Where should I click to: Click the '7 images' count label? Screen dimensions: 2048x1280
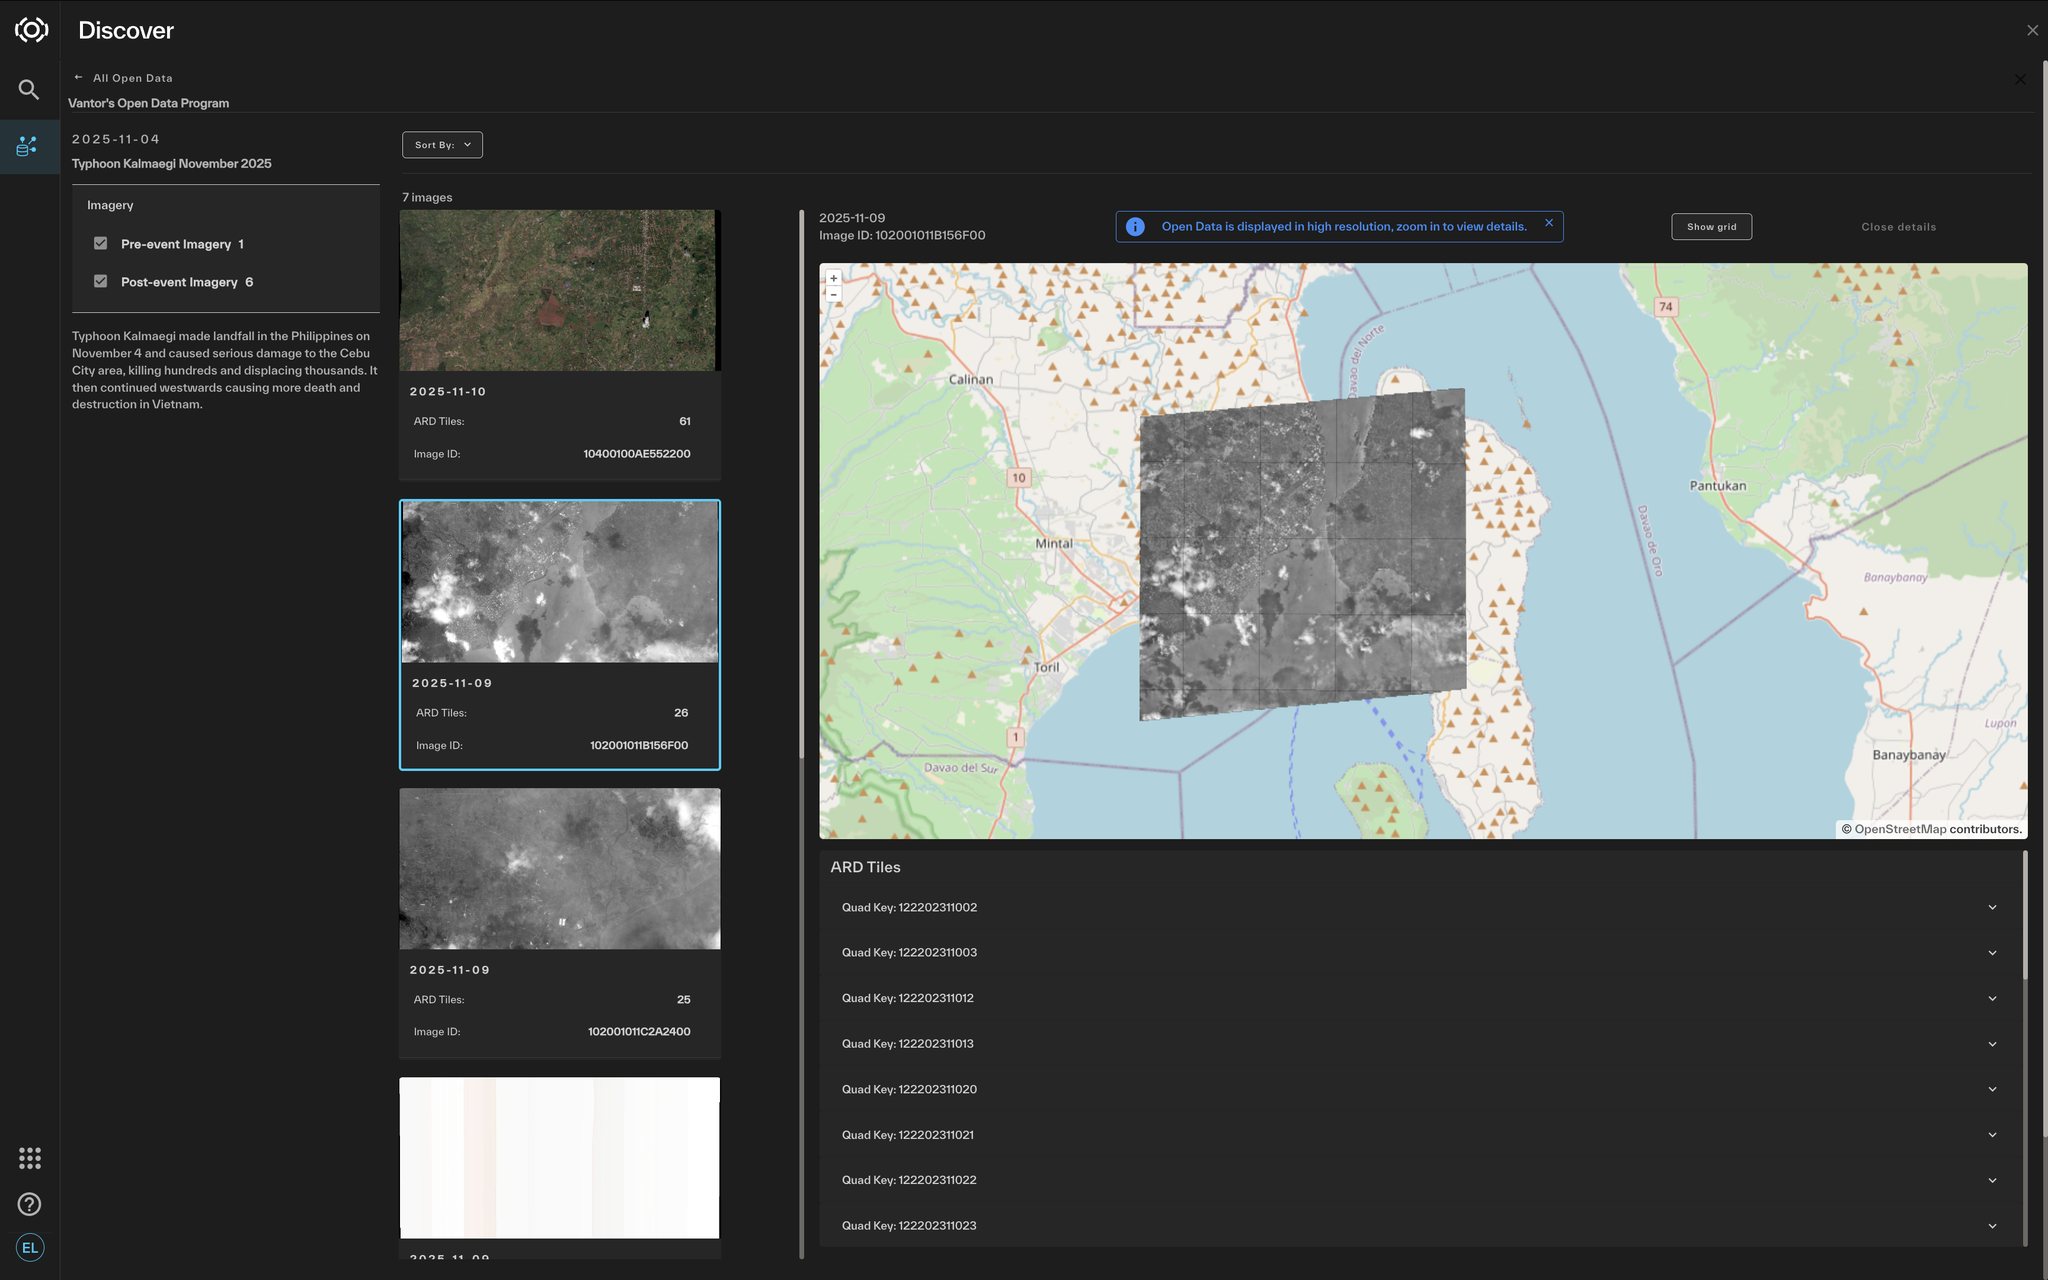point(427,198)
